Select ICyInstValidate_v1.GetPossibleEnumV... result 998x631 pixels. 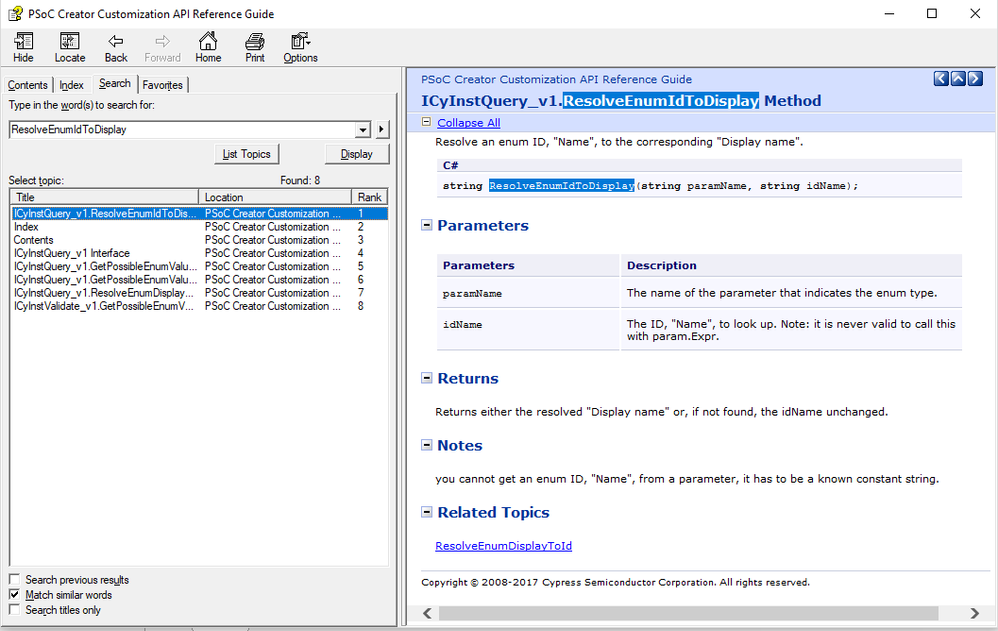coord(199,306)
